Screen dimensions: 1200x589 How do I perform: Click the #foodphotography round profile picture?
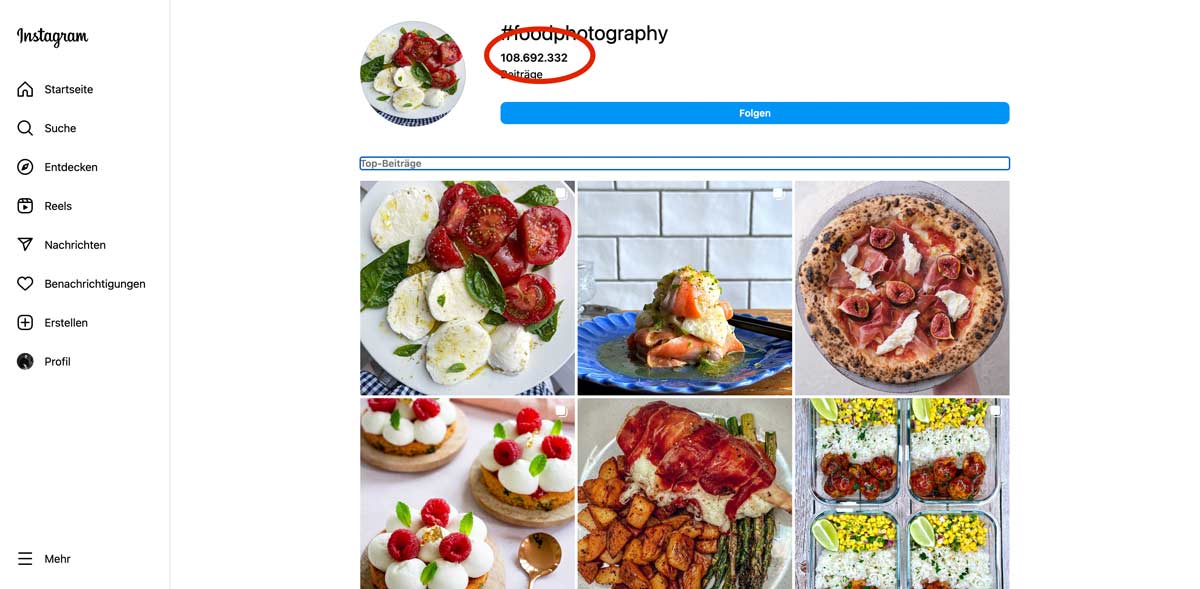413,74
